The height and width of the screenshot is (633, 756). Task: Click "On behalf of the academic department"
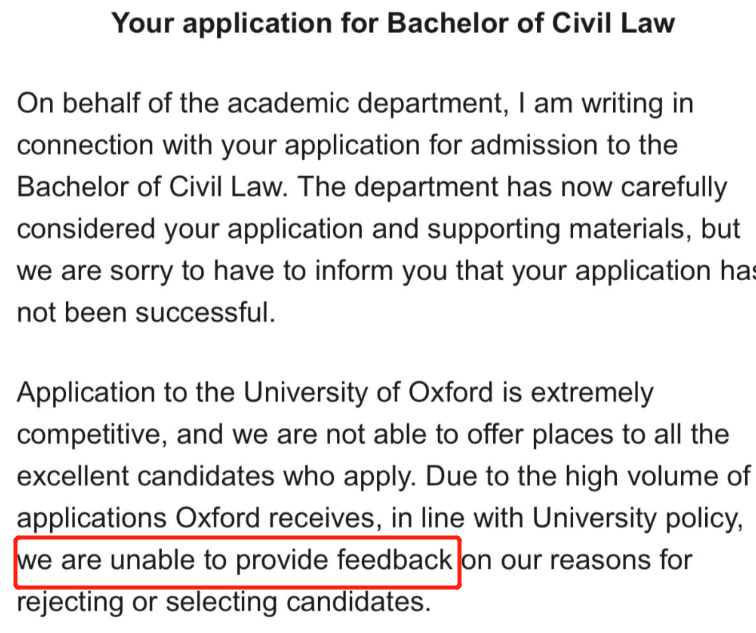point(259,104)
